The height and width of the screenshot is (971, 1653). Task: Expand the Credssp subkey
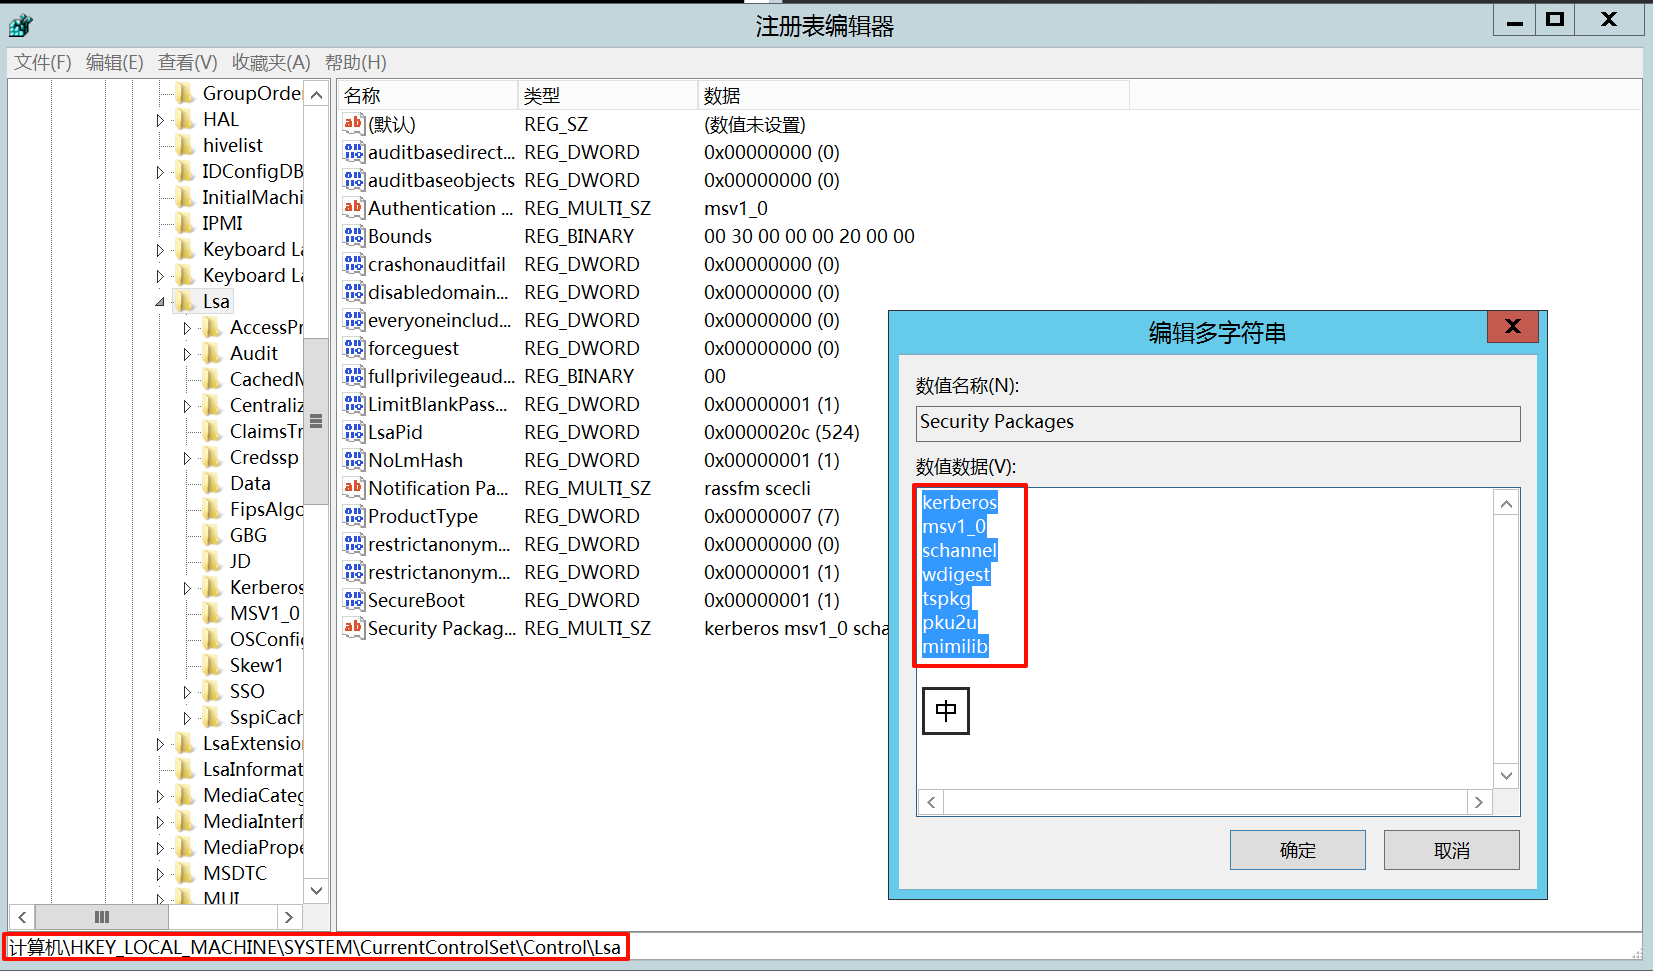(187, 458)
